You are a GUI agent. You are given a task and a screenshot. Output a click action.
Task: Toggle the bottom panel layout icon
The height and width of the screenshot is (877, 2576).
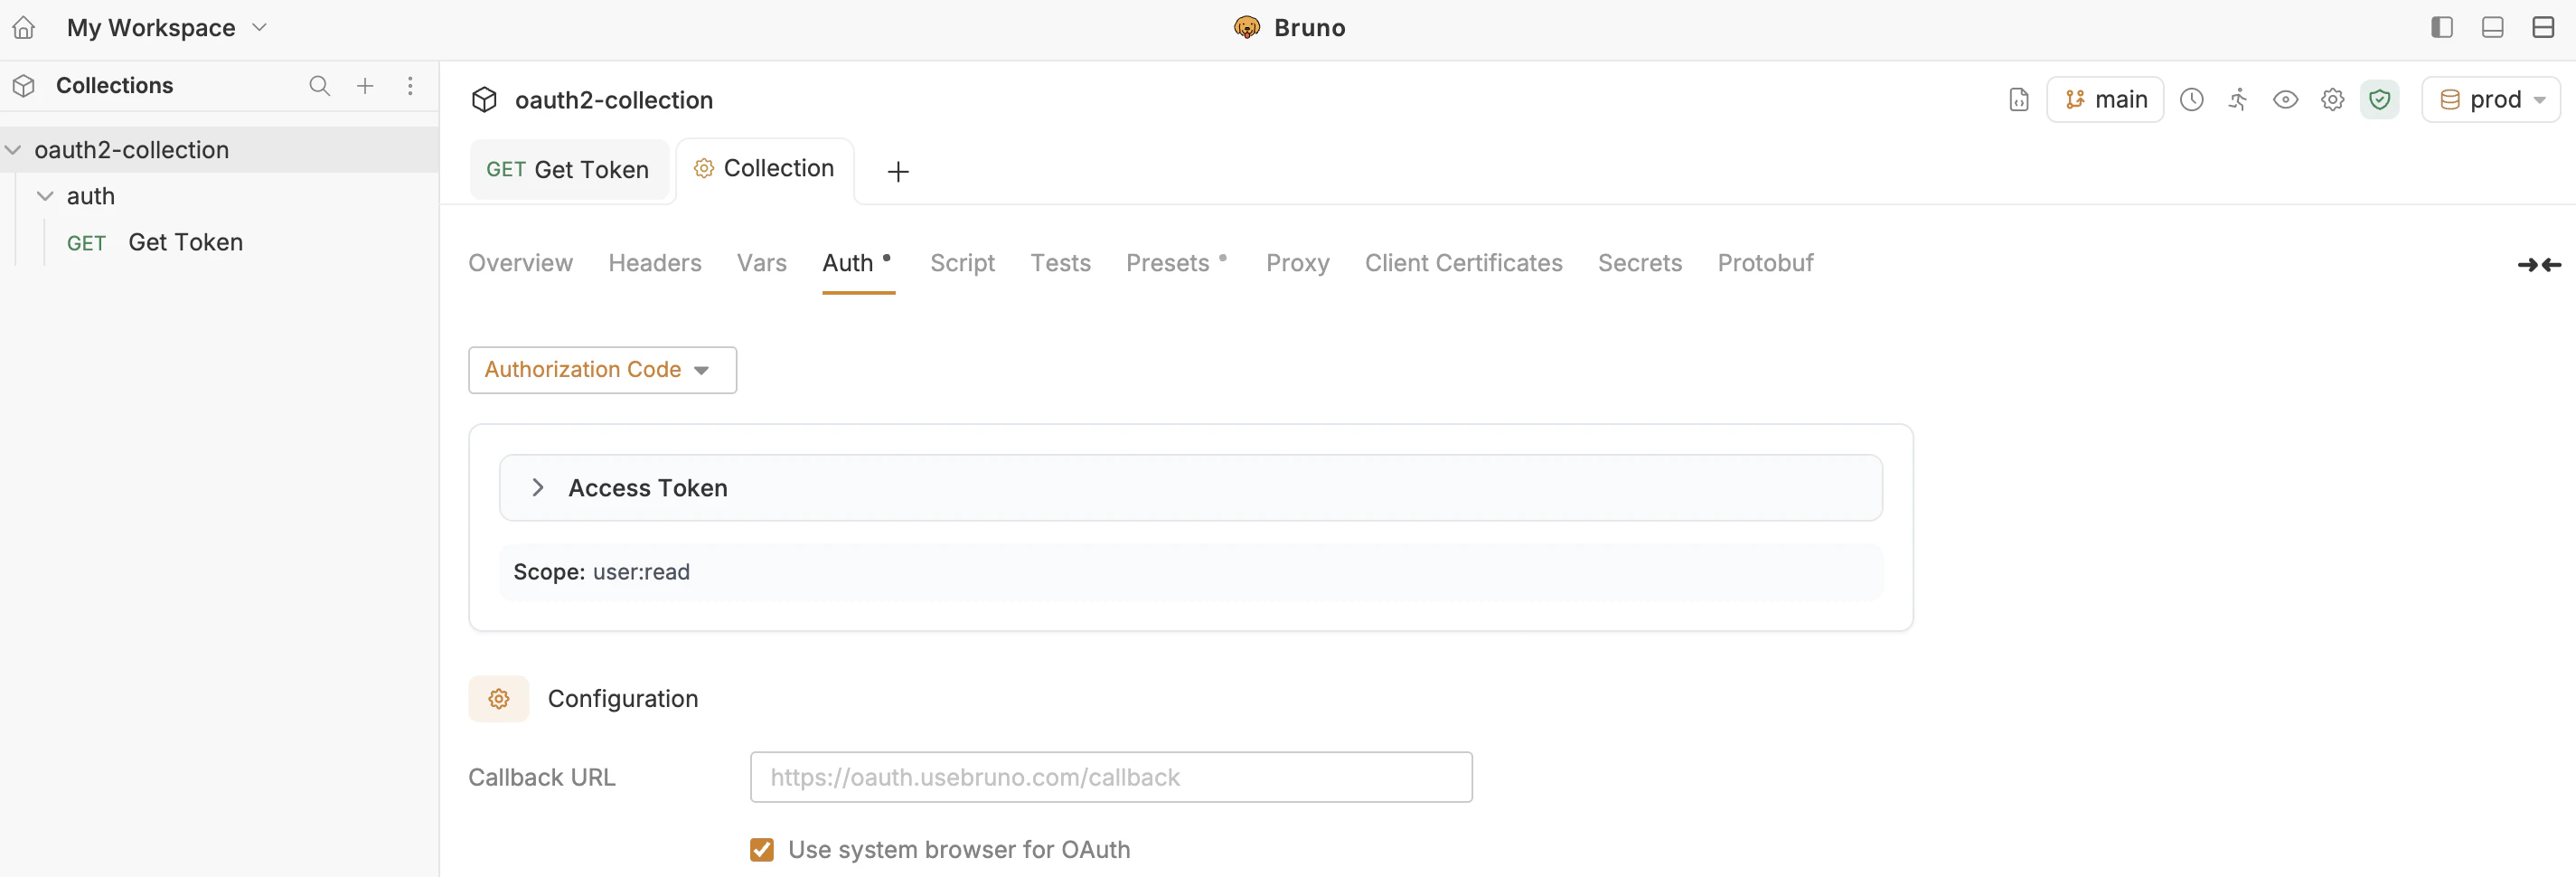coord(2492,27)
